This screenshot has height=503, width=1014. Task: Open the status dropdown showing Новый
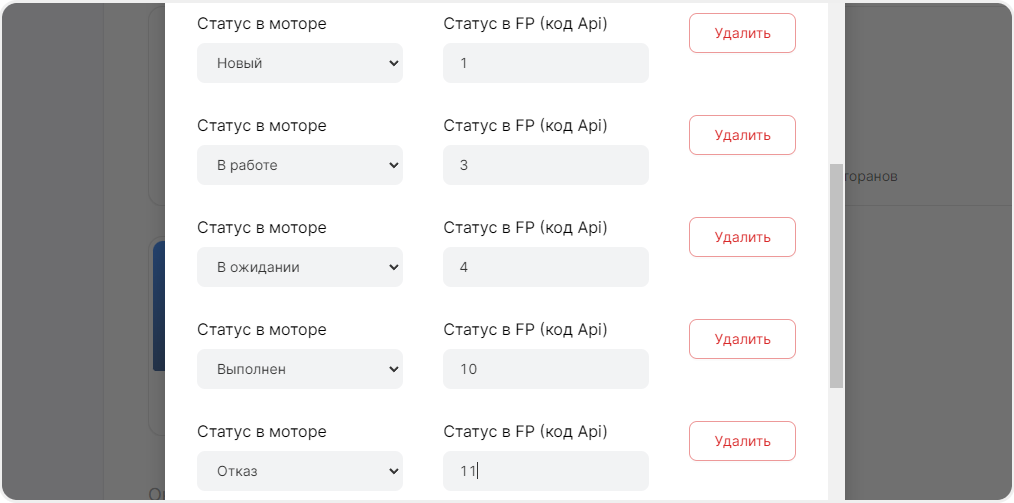[x=299, y=63]
